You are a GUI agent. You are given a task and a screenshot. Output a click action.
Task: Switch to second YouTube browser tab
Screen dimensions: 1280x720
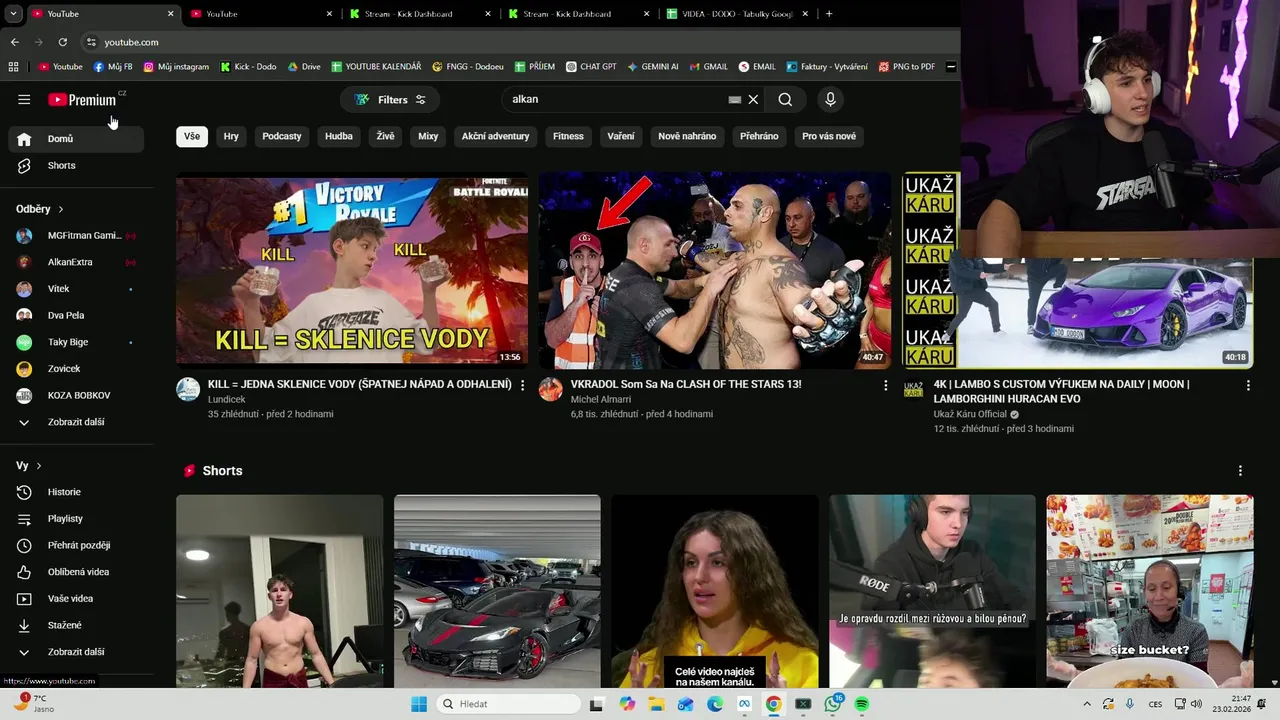point(260,14)
